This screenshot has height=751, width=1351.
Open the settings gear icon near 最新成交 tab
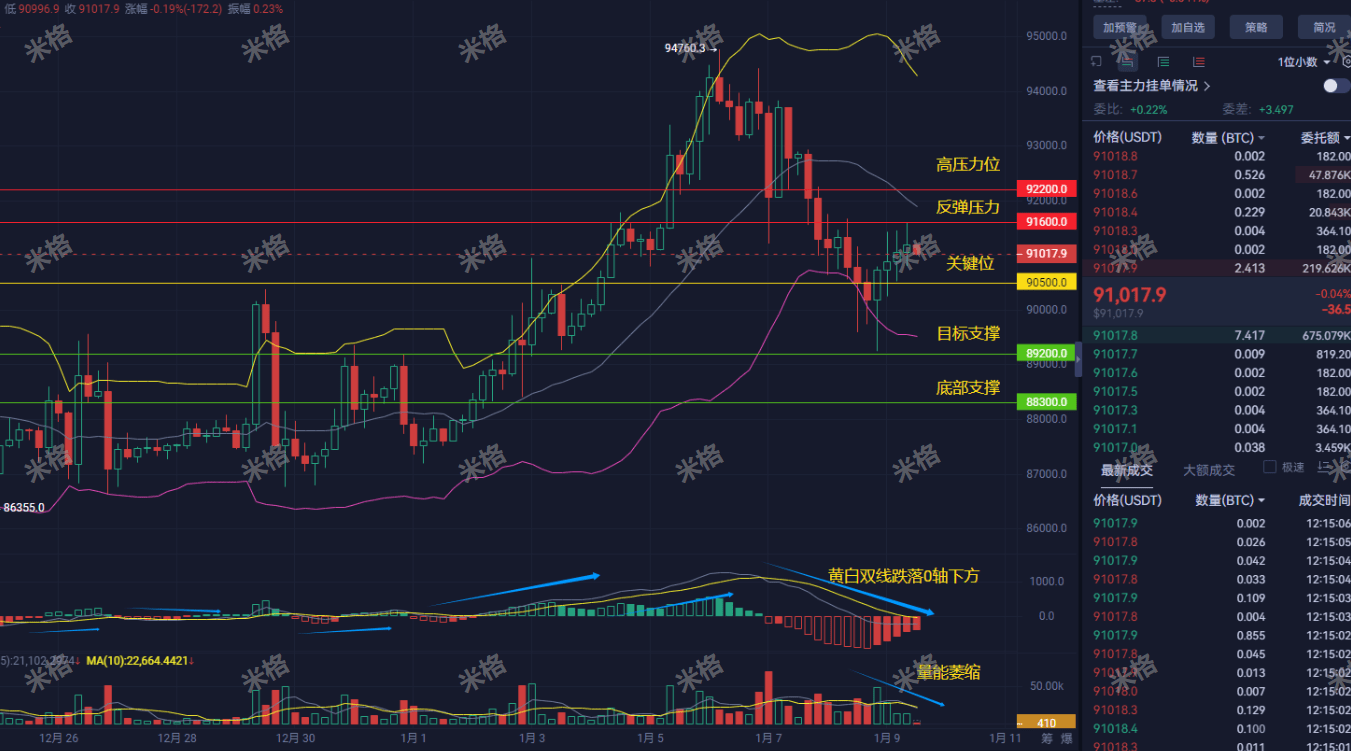[x=1347, y=466]
